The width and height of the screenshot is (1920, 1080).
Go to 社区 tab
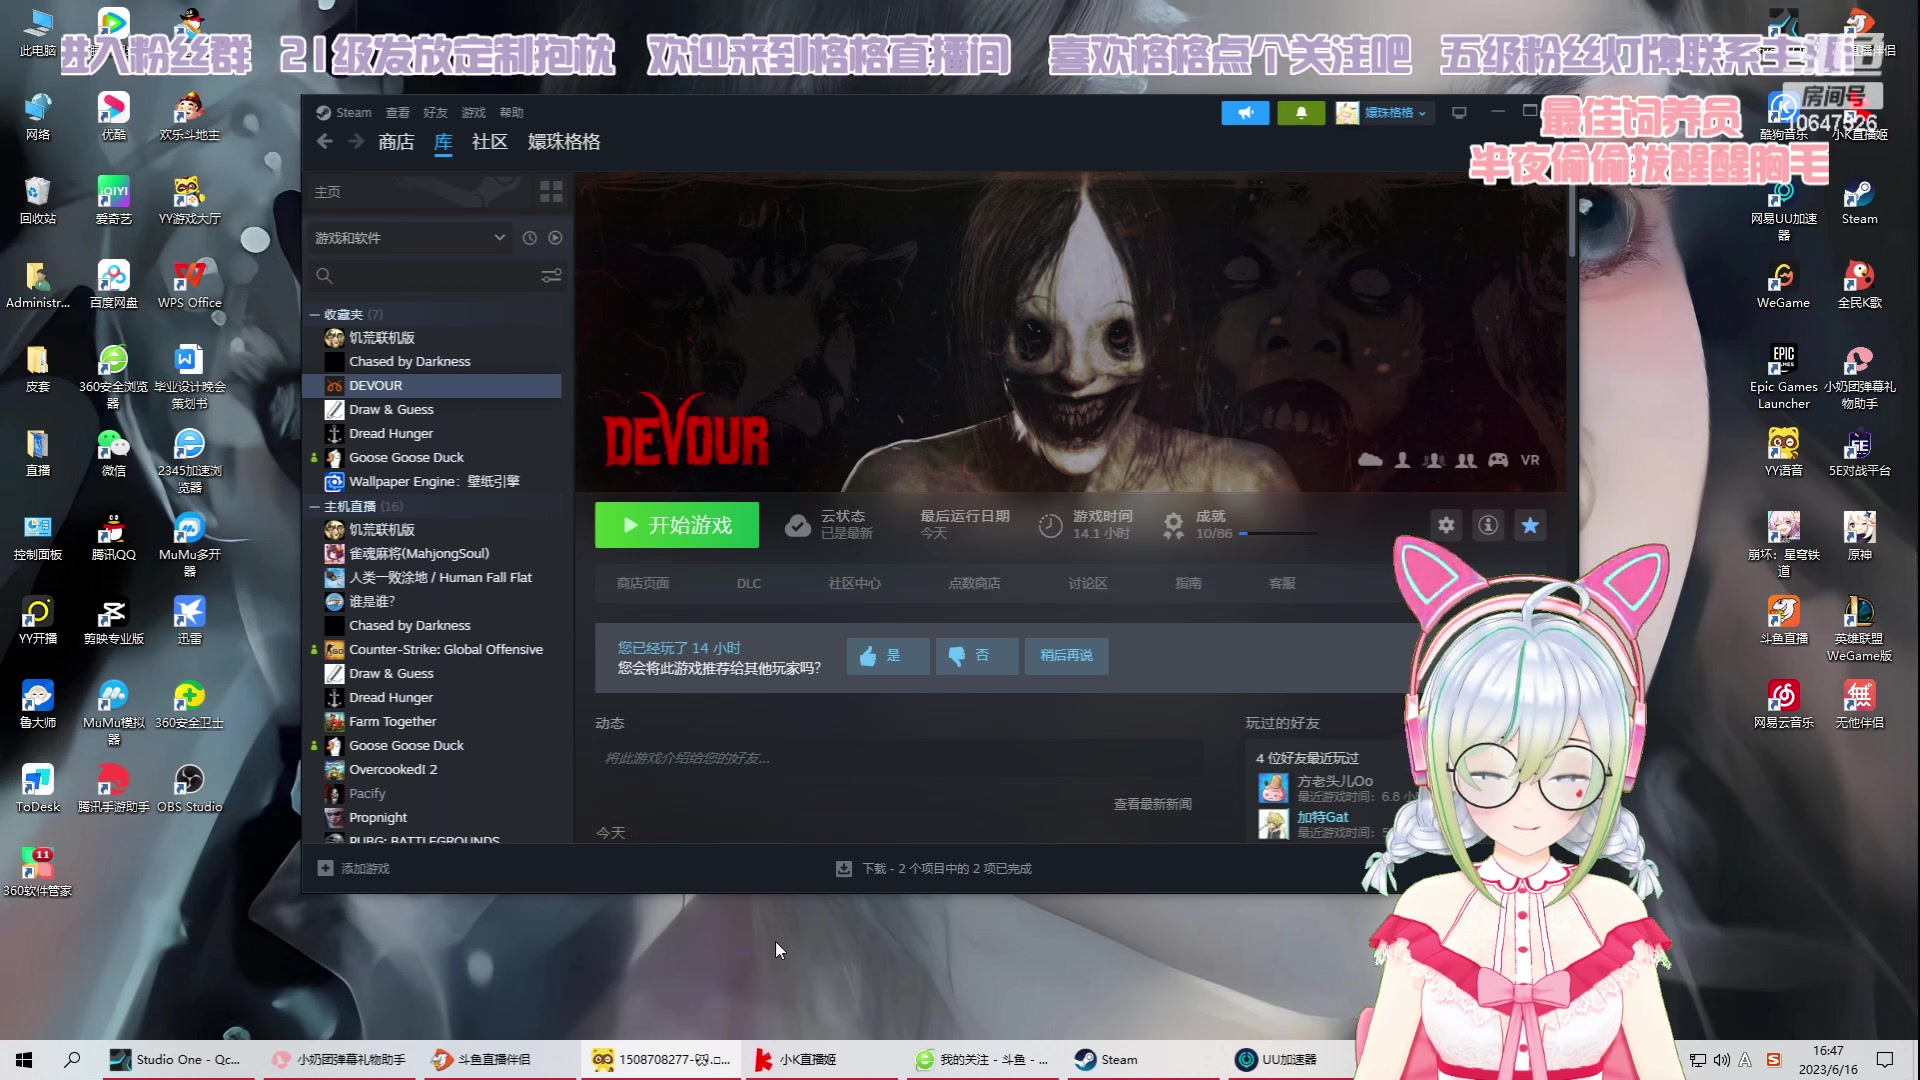pyautogui.click(x=489, y=142)
